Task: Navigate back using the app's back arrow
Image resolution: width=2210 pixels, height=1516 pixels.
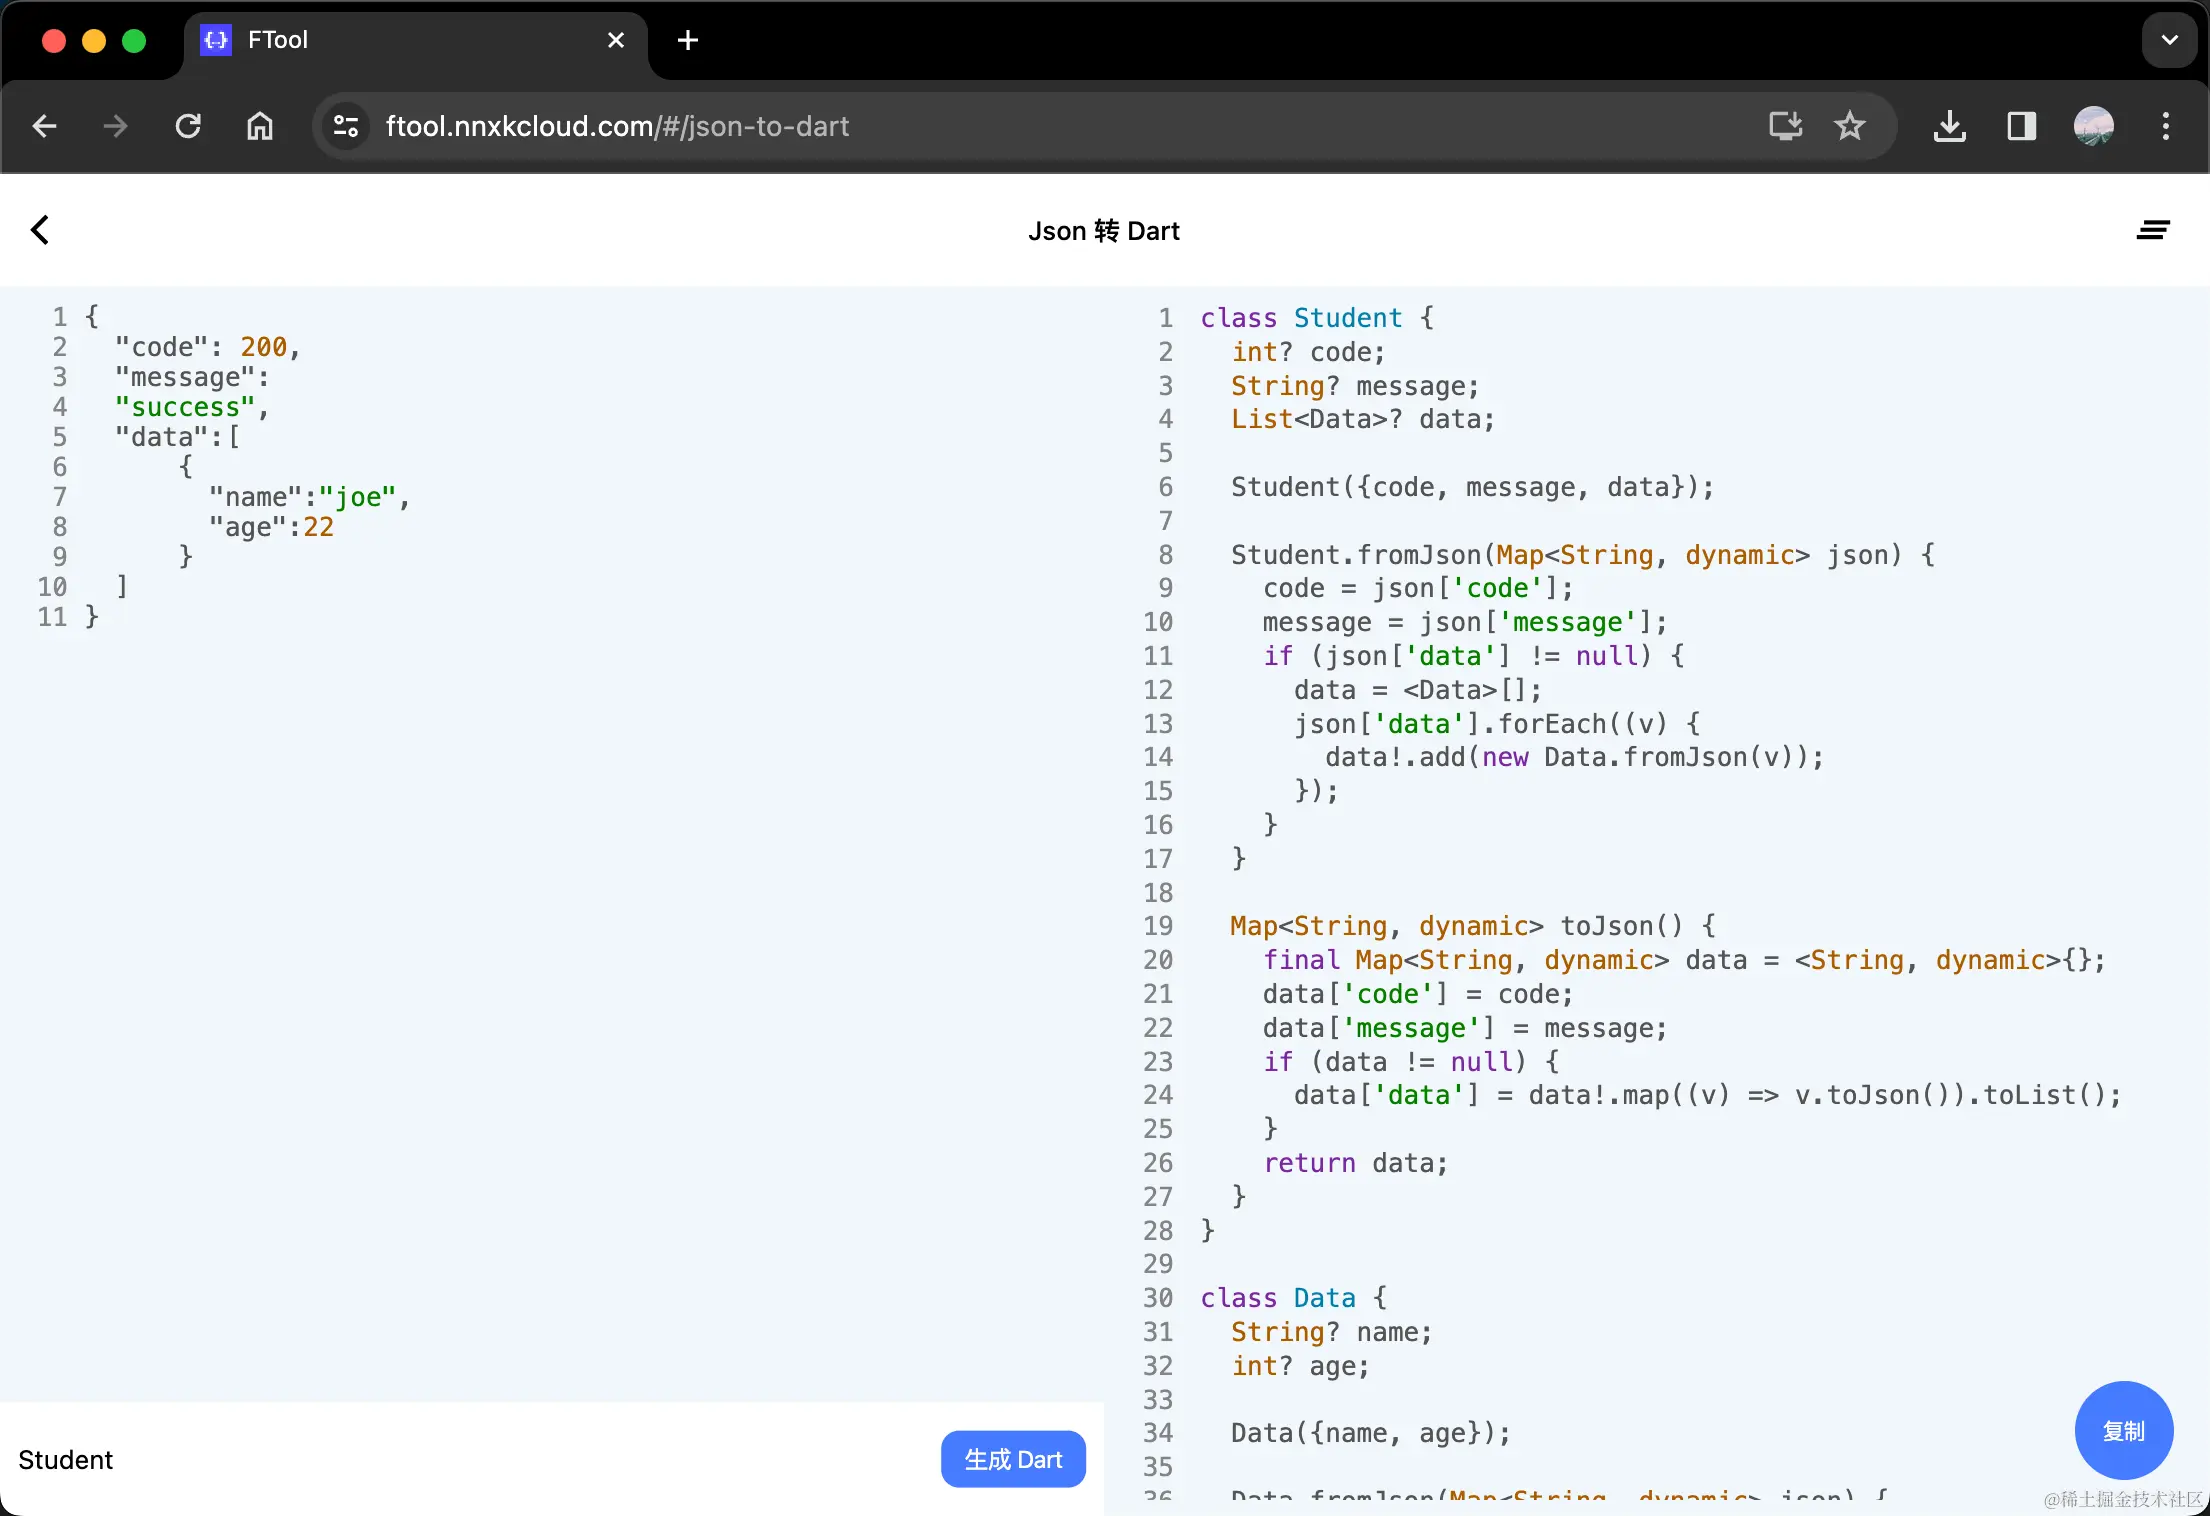Action: 40,230
